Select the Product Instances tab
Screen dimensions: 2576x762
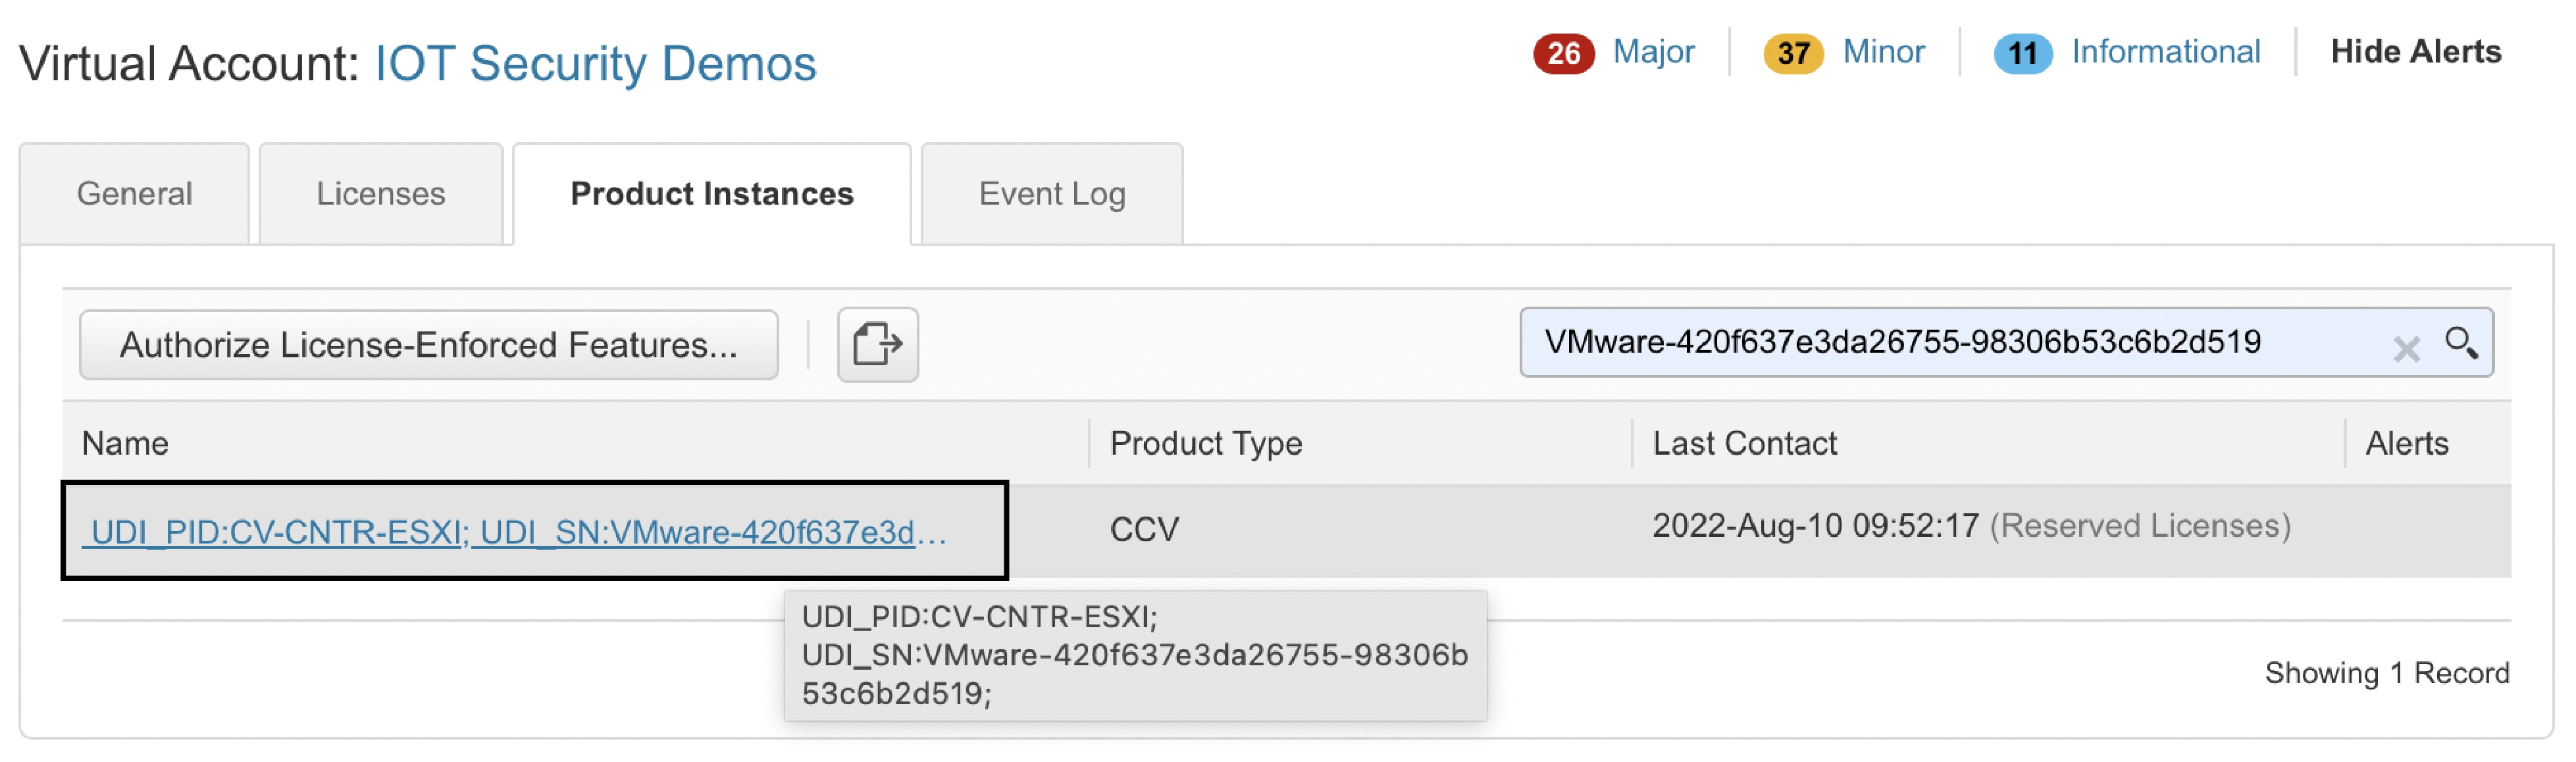[711, 193]
